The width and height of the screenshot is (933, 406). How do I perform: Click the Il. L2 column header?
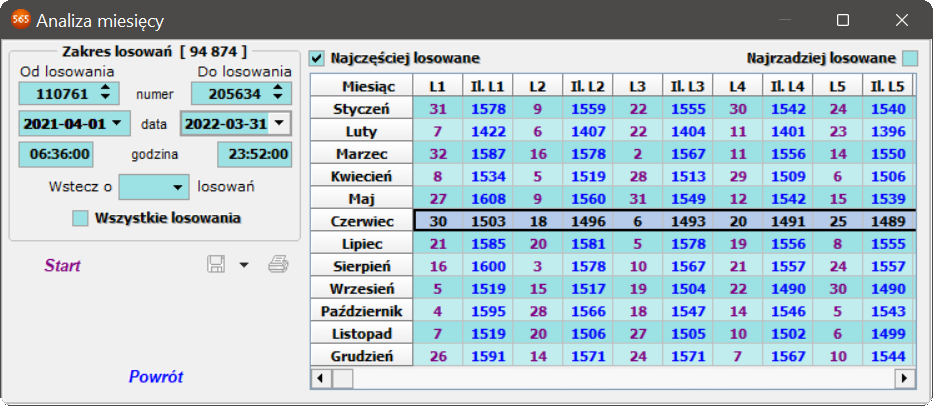pos(588,86)
